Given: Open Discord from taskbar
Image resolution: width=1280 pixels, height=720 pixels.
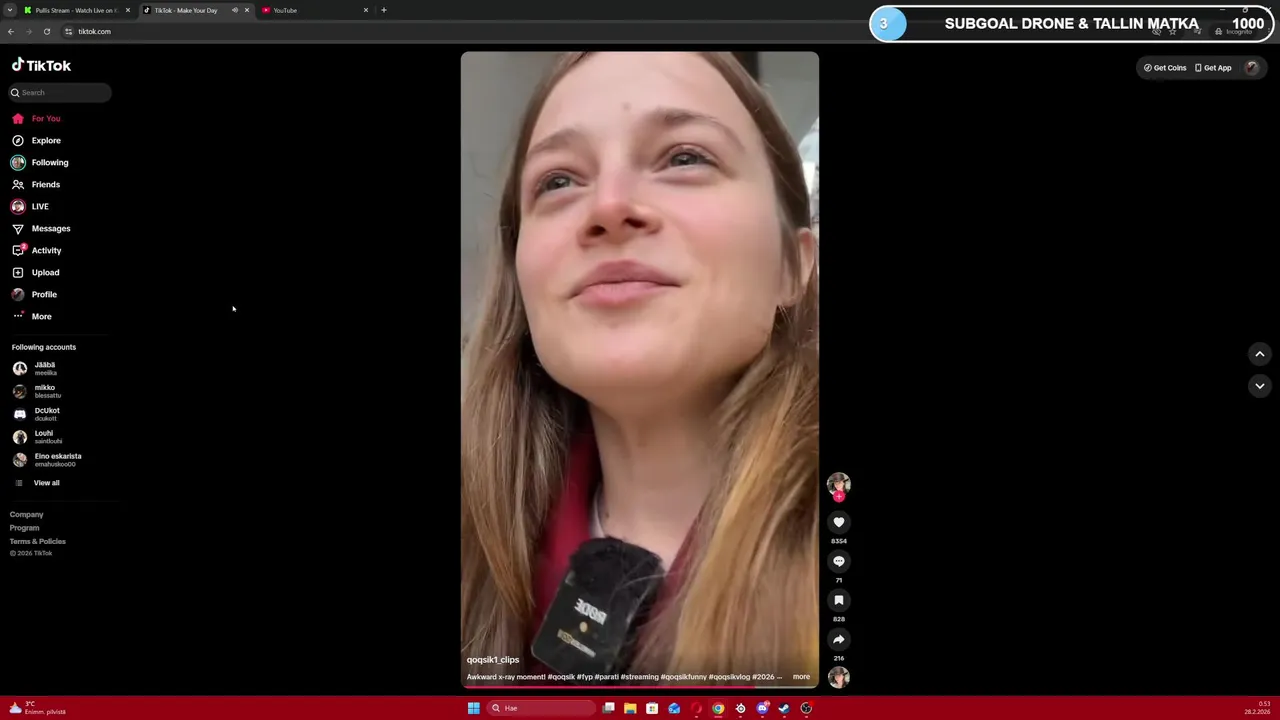Looking at the screenshot, I should 762,708.
